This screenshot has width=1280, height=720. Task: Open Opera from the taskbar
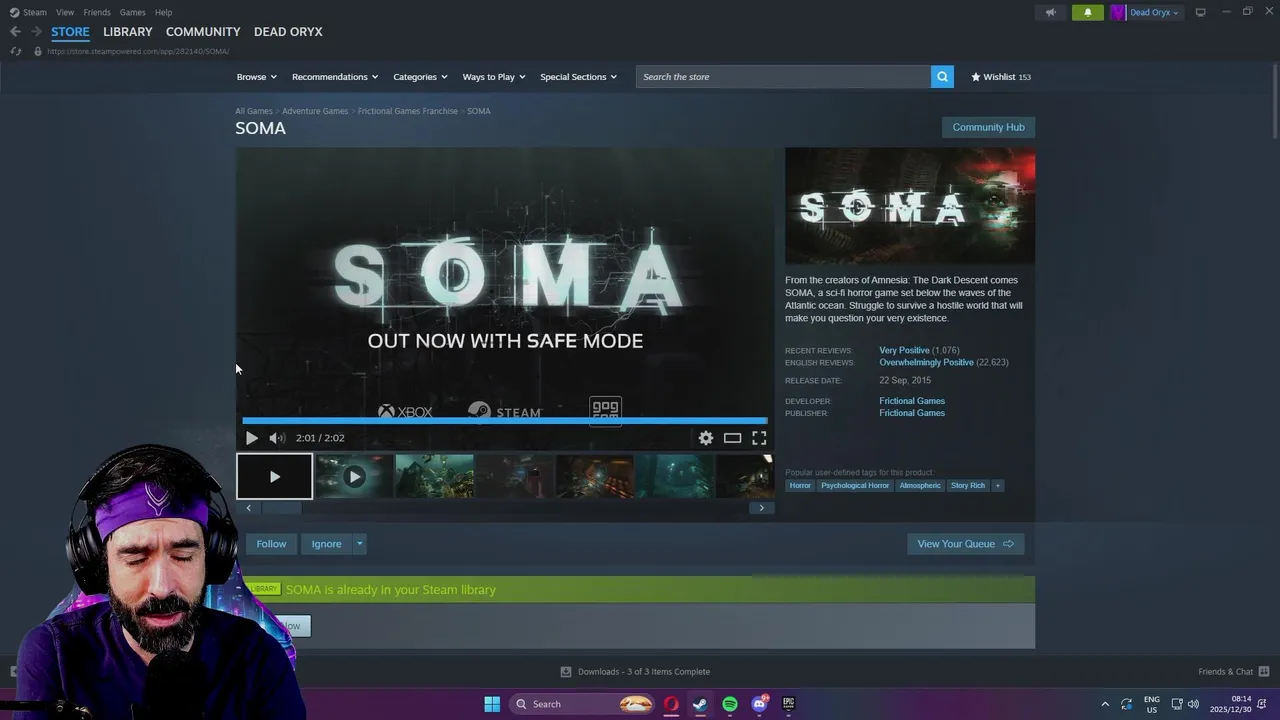pos(671,704)
